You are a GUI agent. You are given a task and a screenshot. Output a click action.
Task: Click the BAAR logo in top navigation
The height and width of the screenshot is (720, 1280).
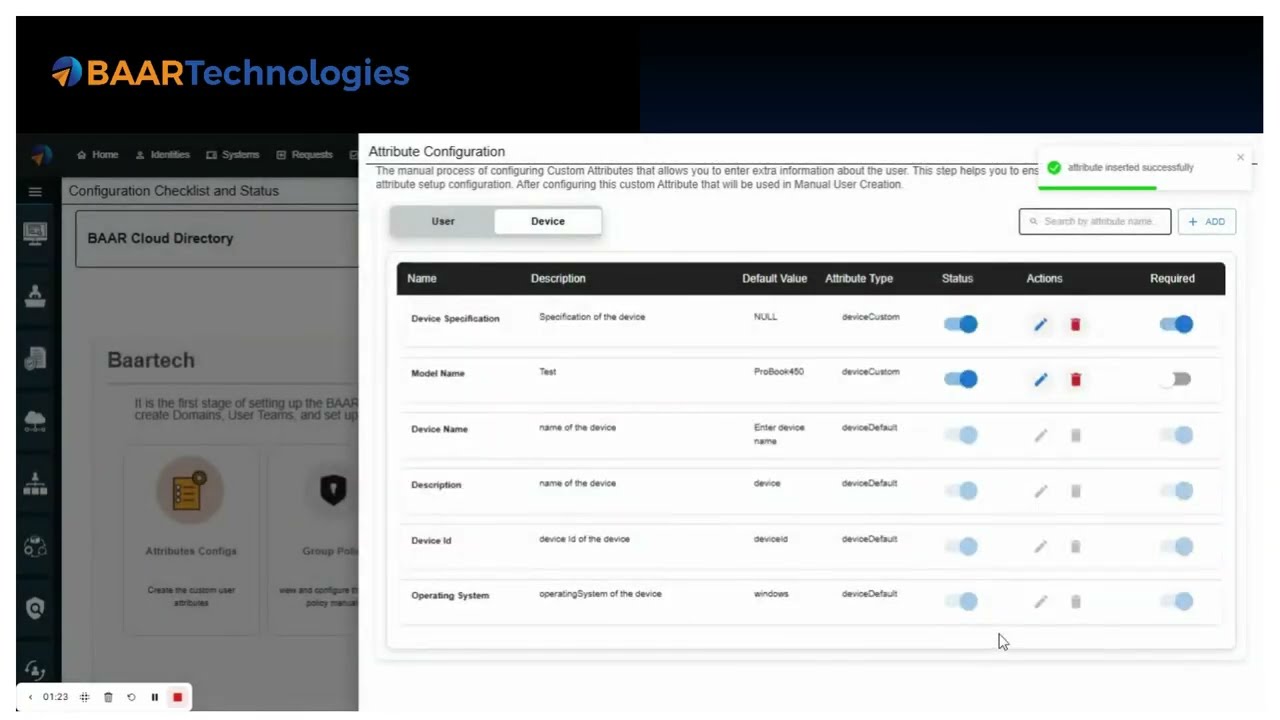click(x=41, y=156)
